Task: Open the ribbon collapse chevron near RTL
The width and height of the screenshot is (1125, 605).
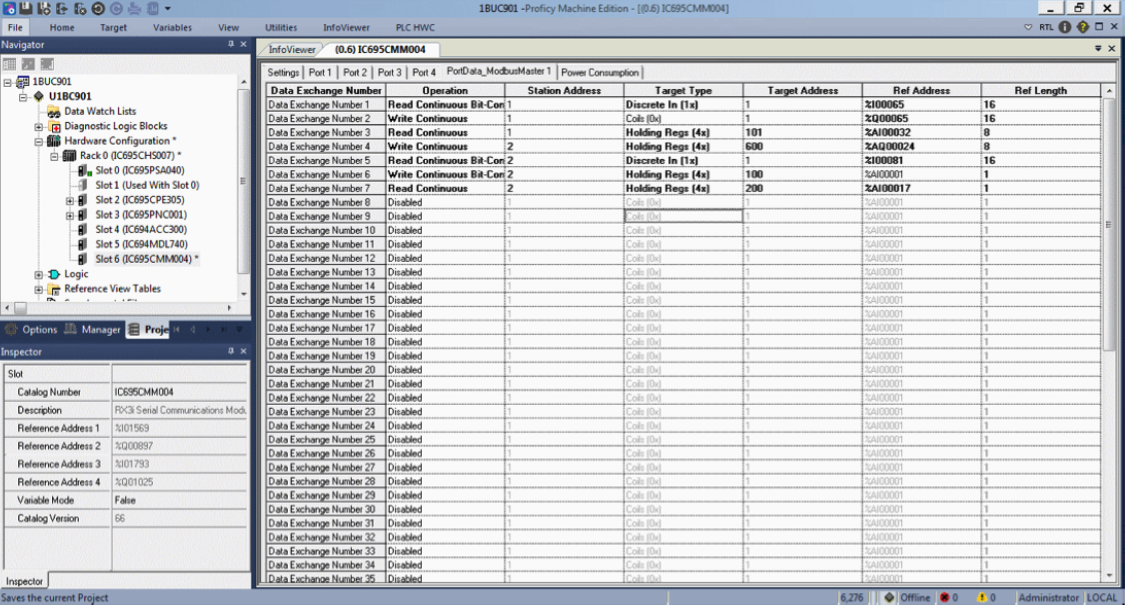Action: [1028, 27]
